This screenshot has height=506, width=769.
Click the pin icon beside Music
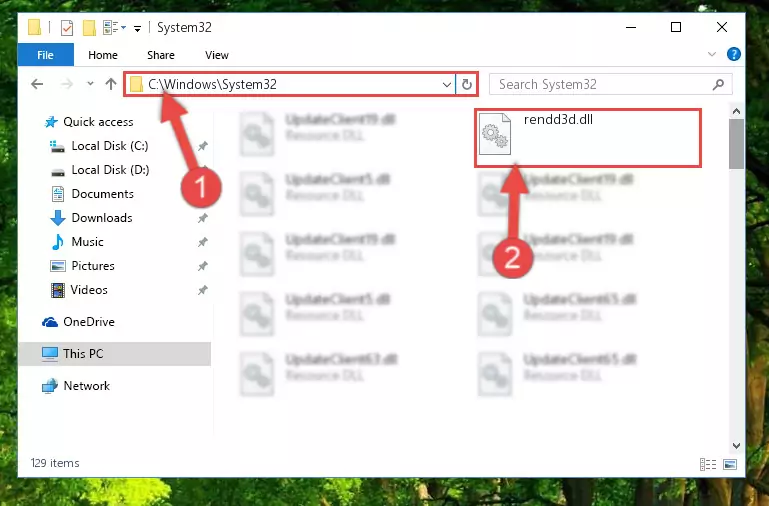[202, 242]
